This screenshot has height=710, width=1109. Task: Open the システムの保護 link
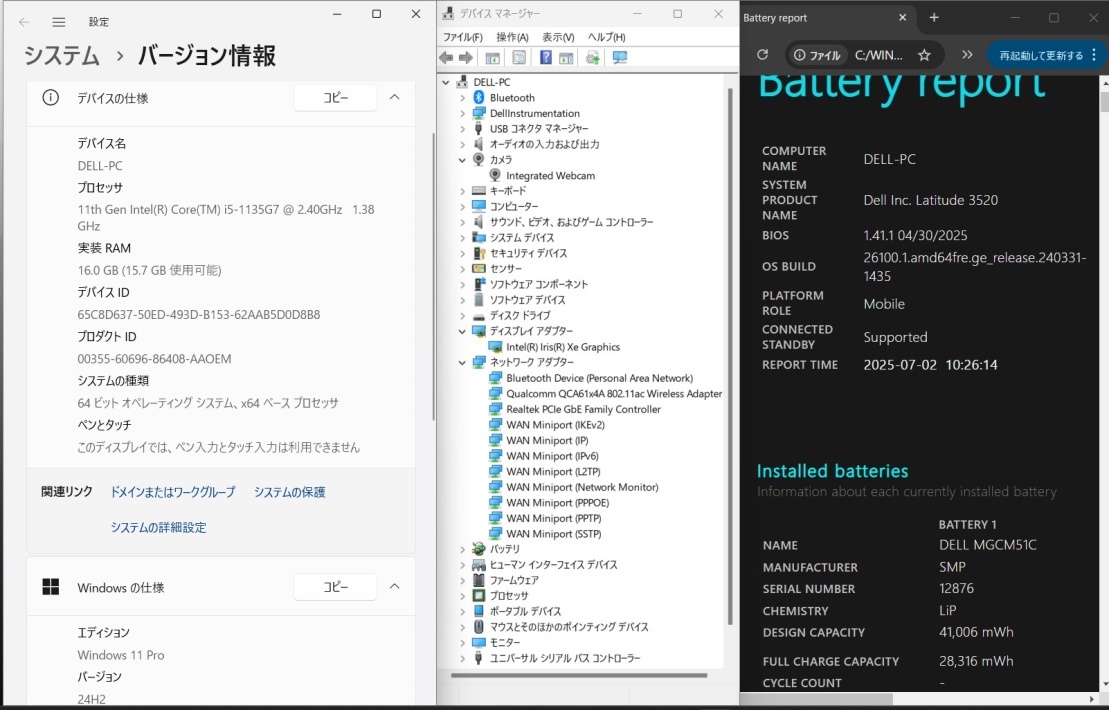pos(289,492)
